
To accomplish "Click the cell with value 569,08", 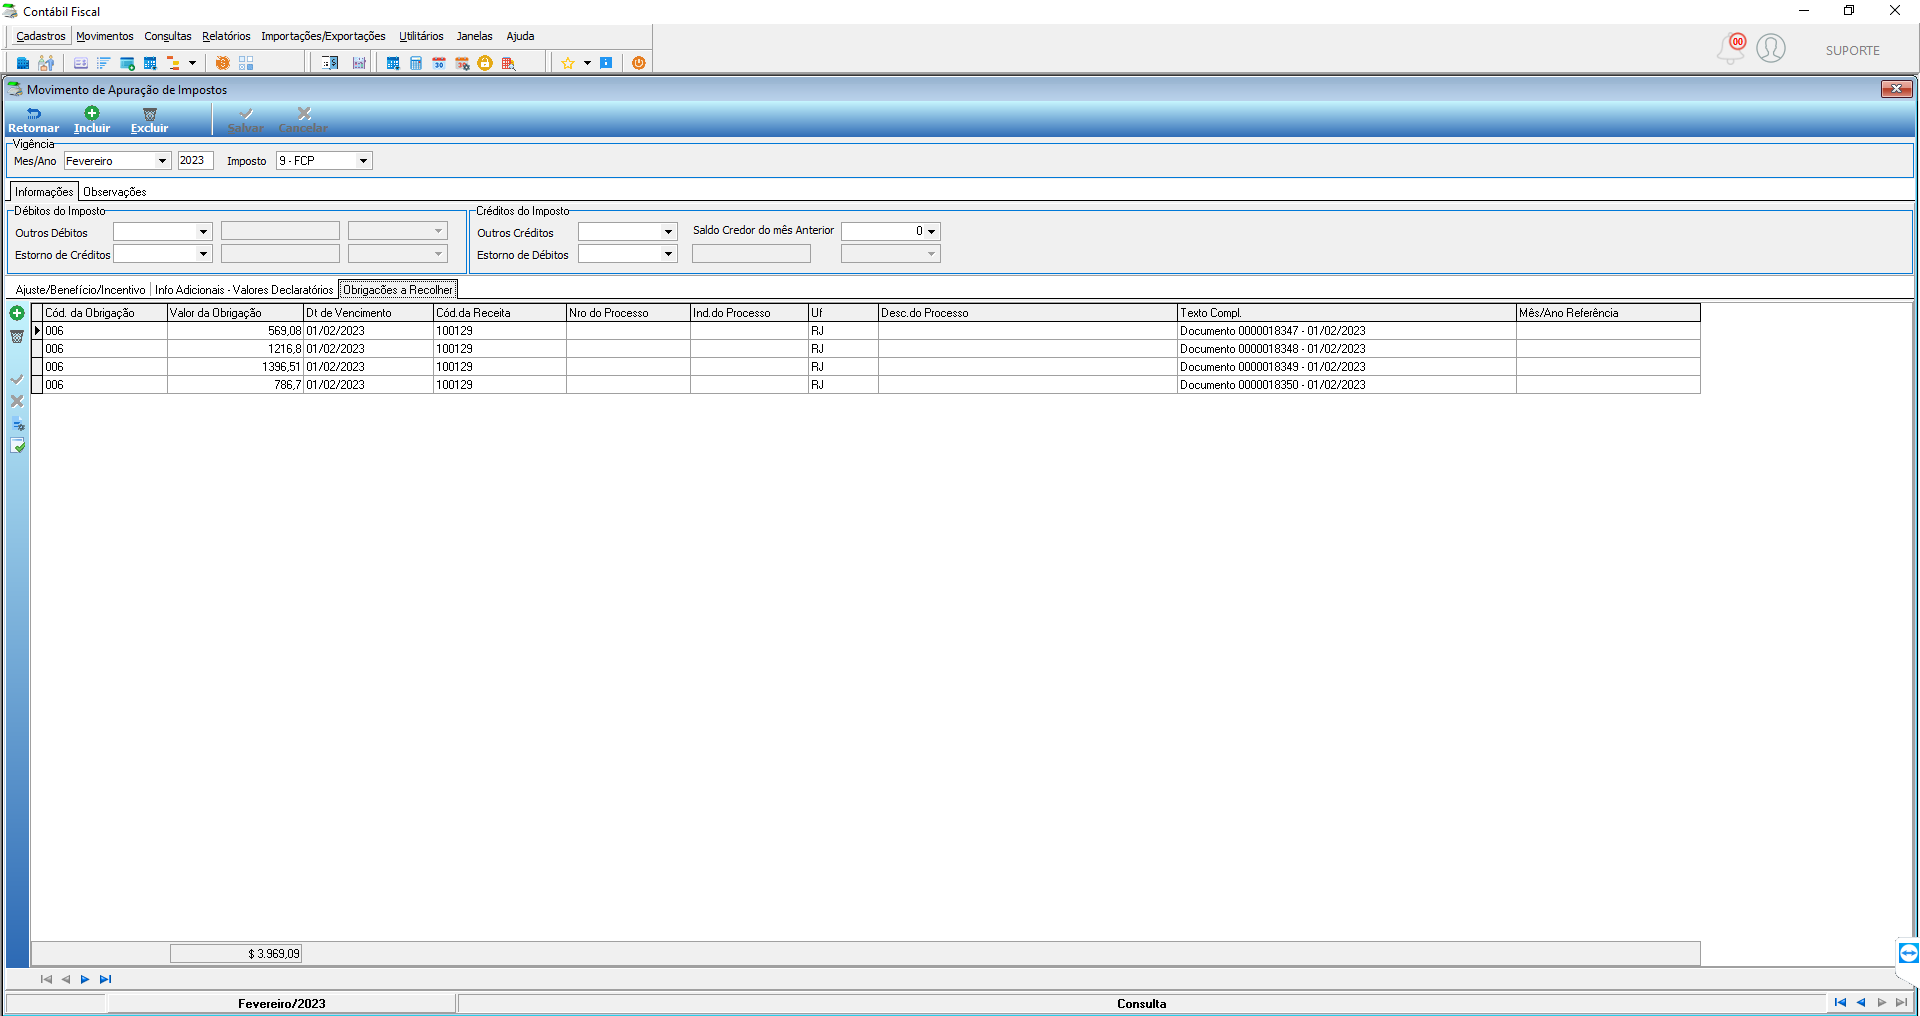I will point(235,331).
